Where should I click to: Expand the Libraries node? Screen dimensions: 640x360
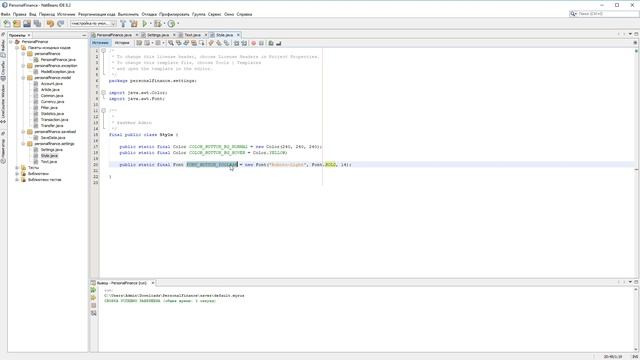pyautogui.click(x=17, y=174)
